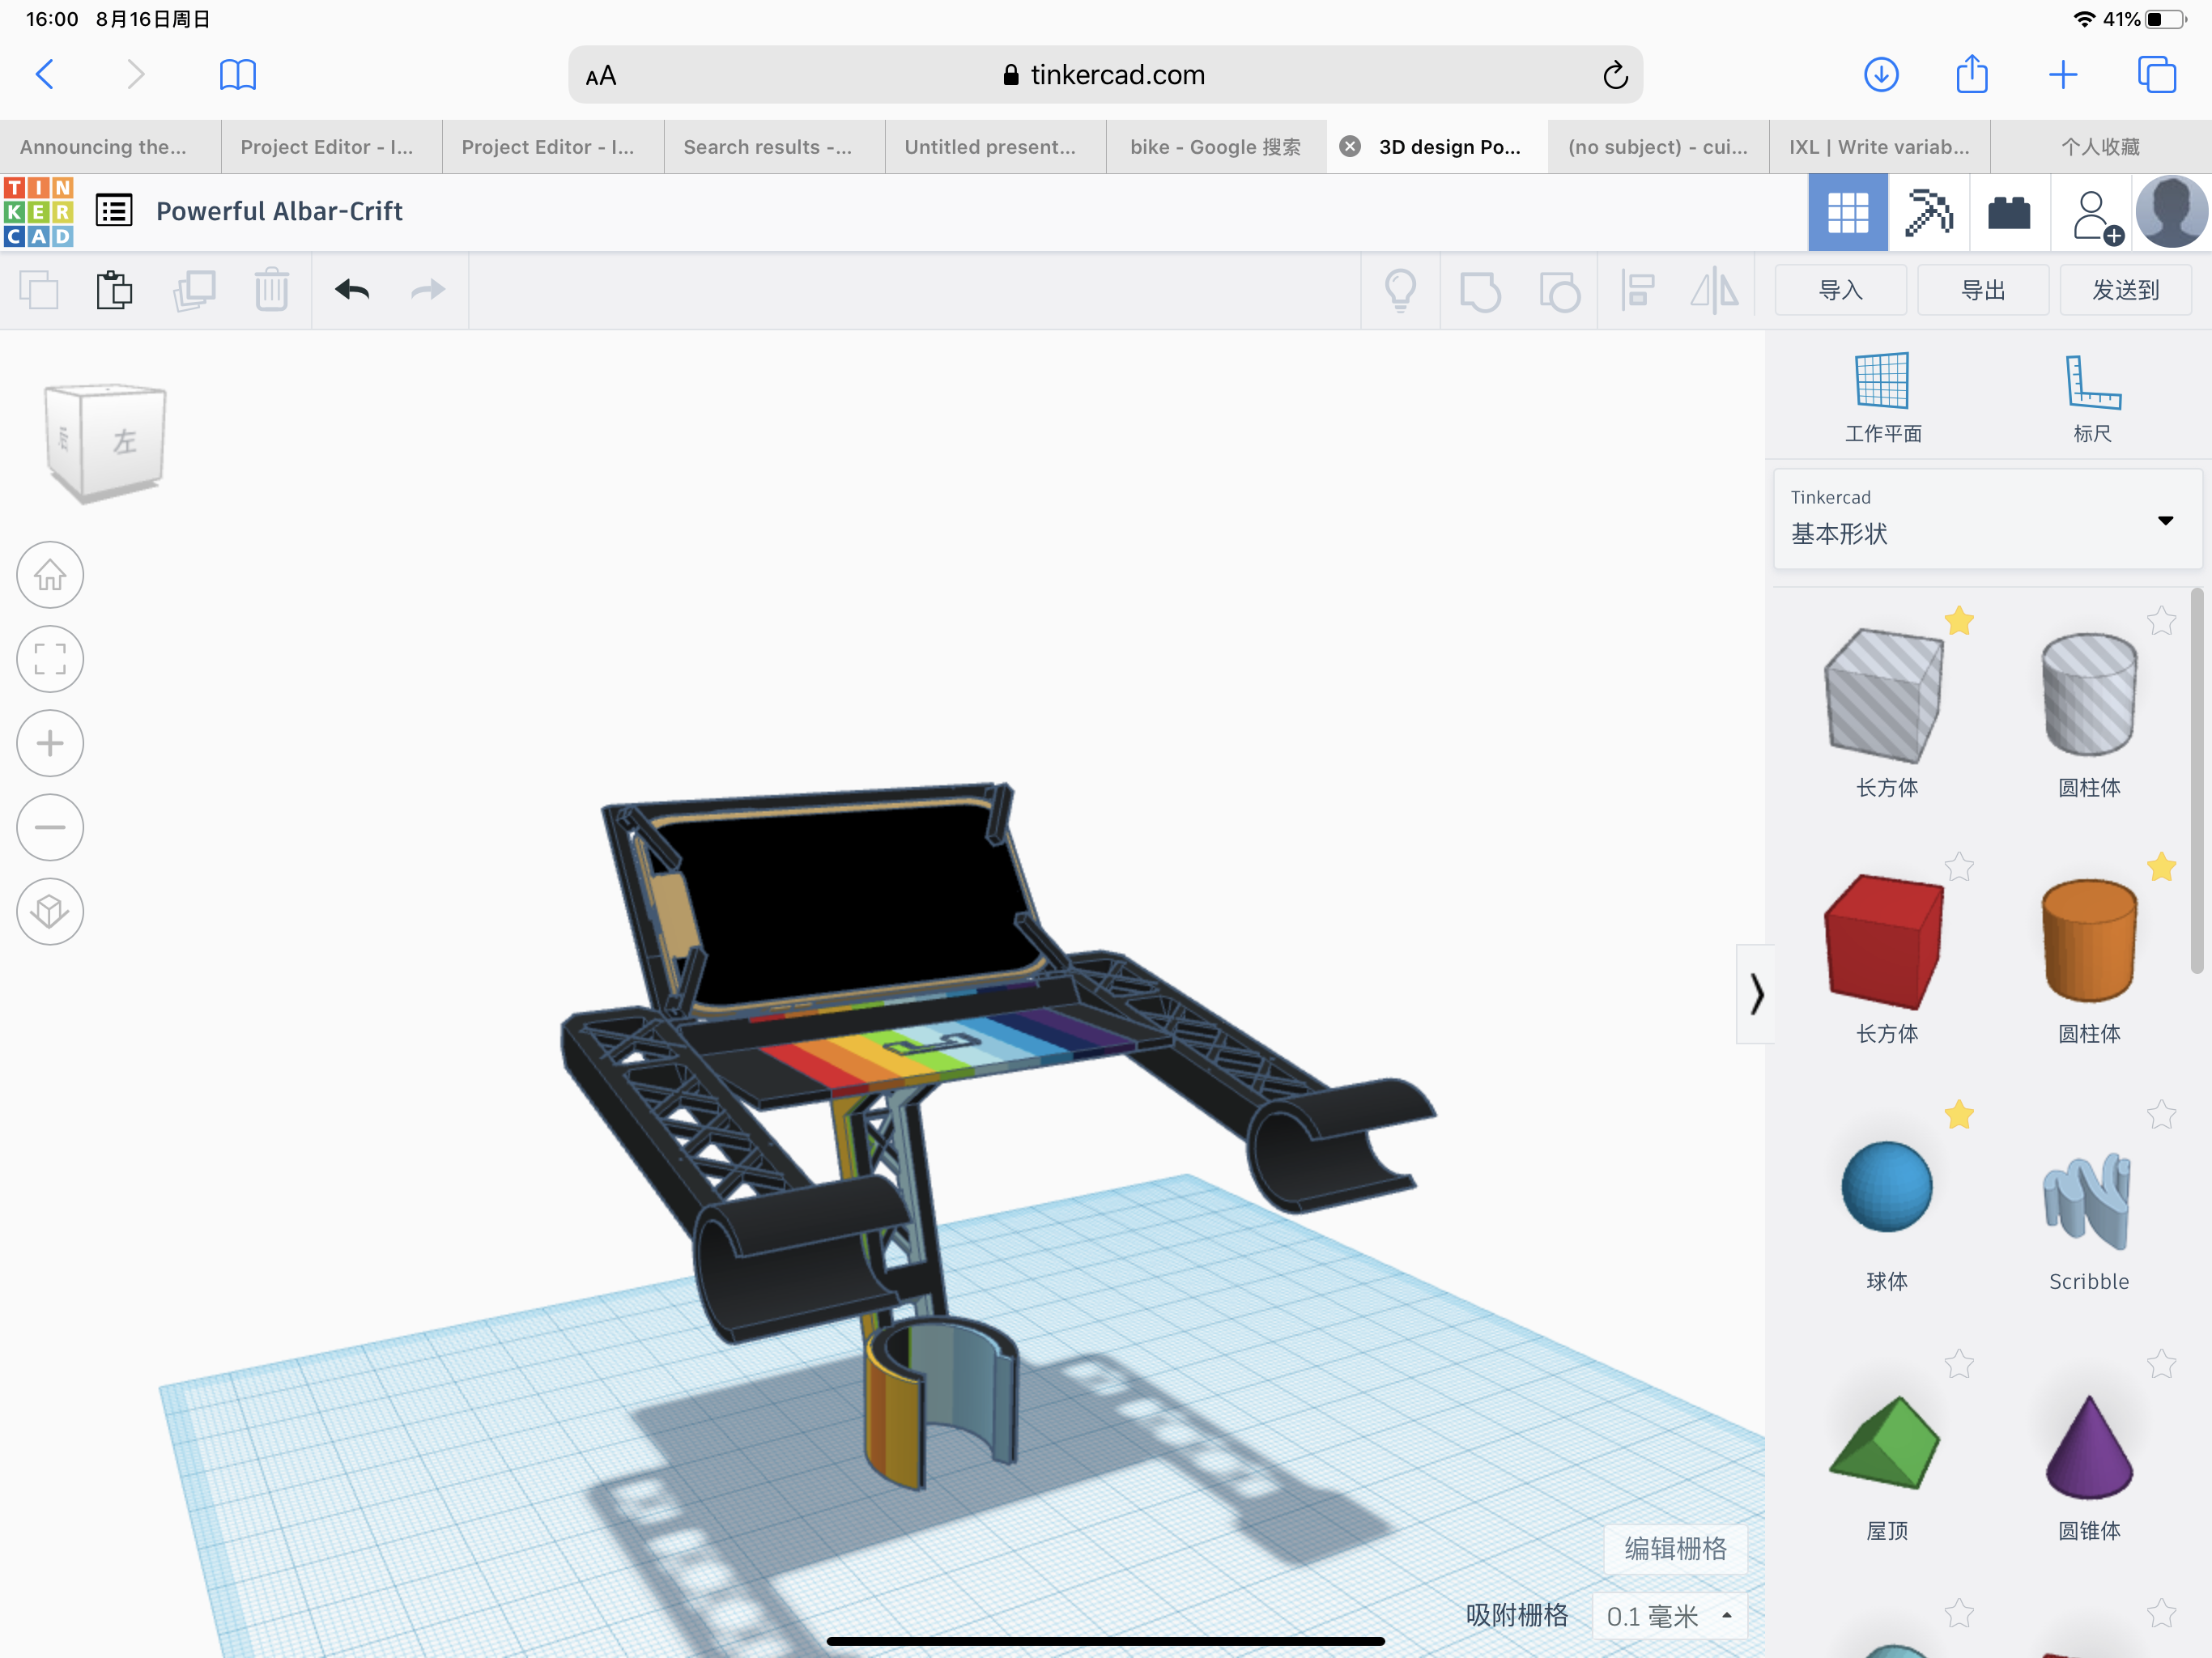Expand the 基本形状 shapes category dropdown
The image size is (2212, 1658).
[x=2164, y=521]
